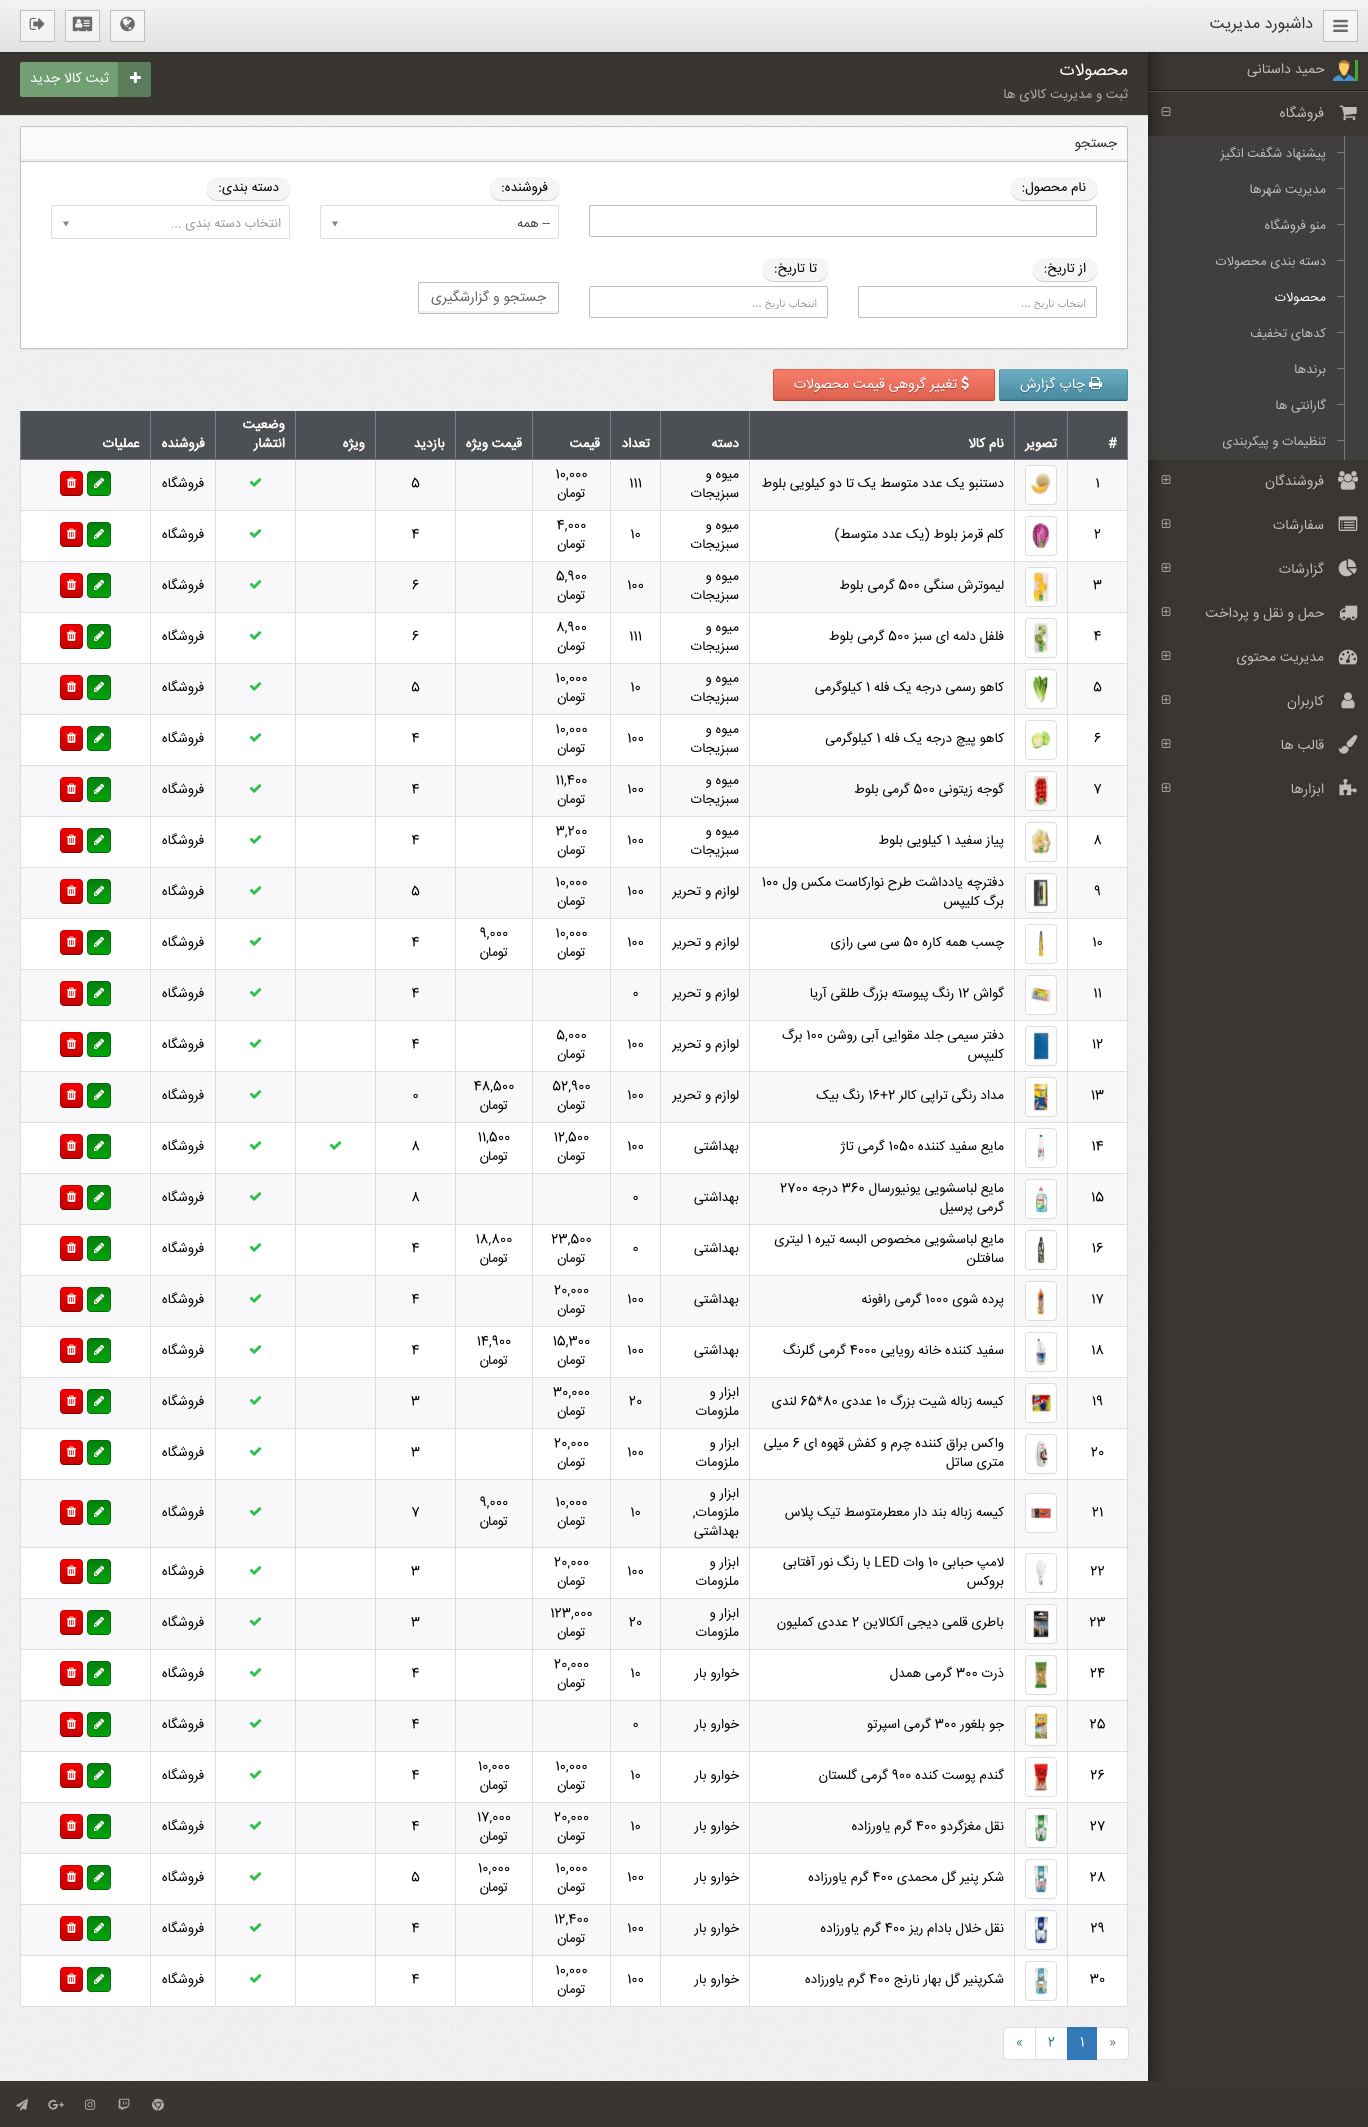Click the globe icon in top bar
The image size is (1368, 2127).
(127, 25)
